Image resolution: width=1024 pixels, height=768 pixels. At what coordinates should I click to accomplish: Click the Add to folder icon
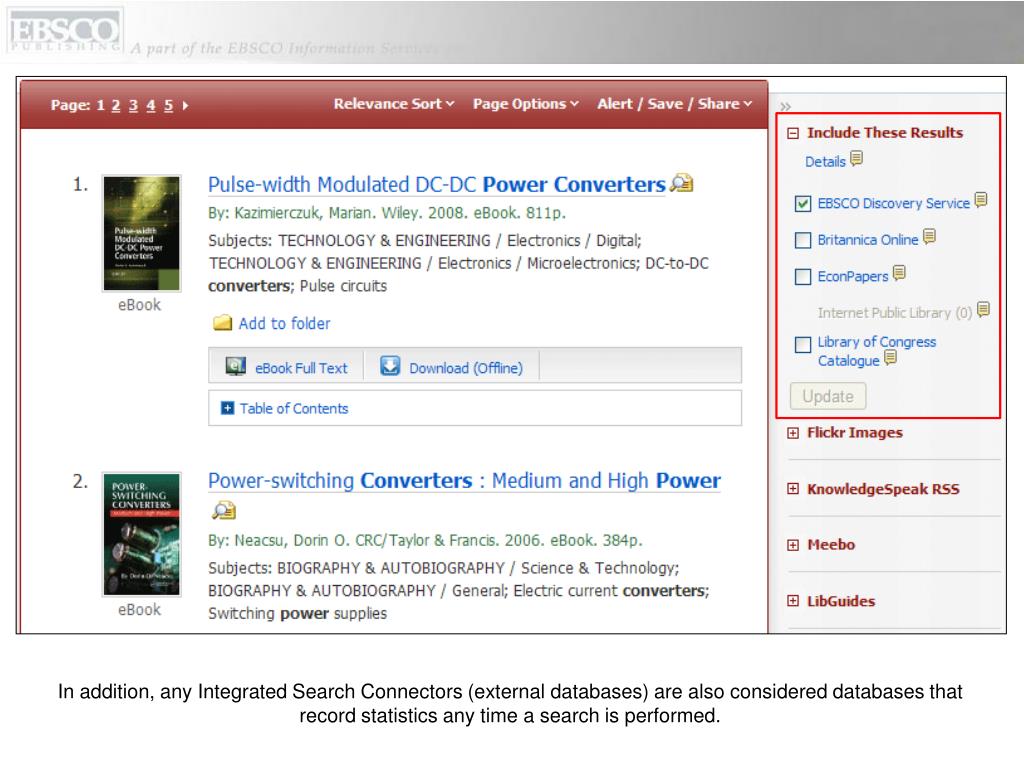223,323
